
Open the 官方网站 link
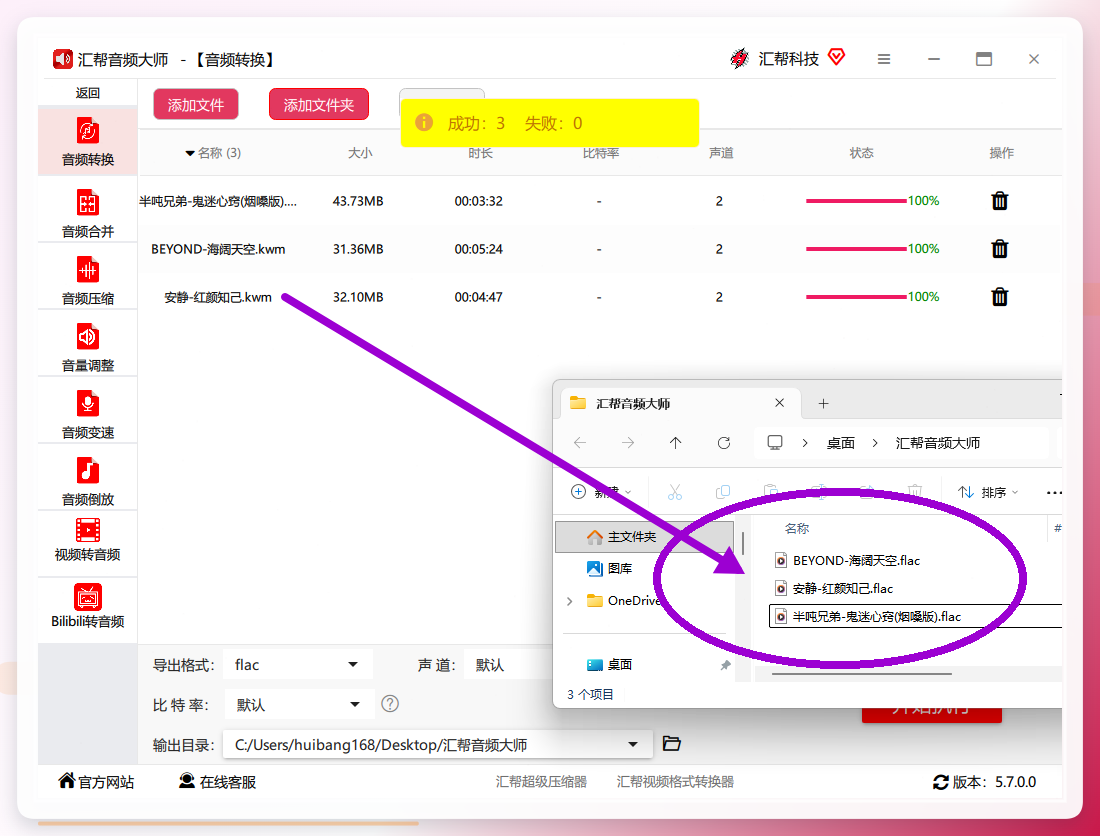[96, 781]
